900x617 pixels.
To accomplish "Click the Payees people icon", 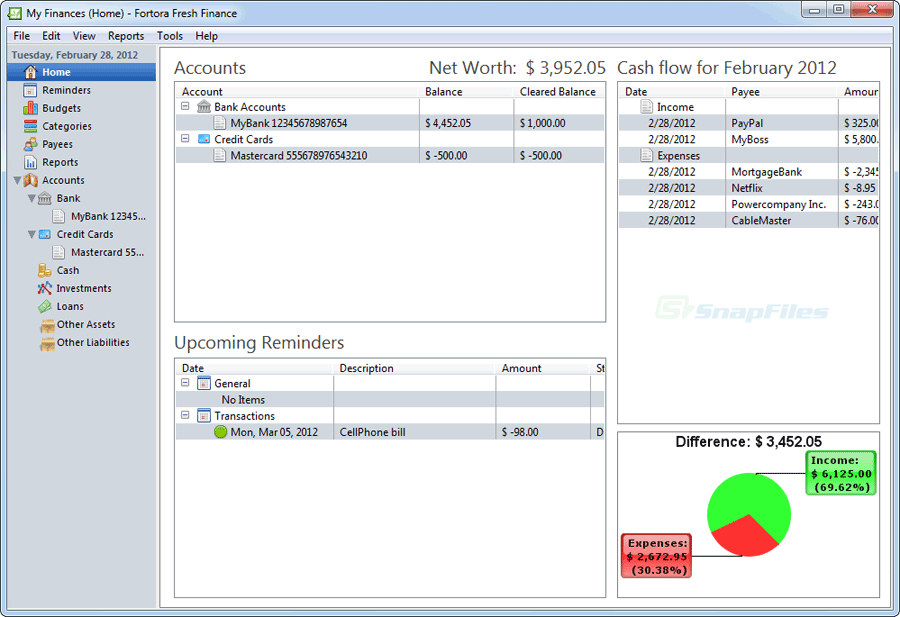I will point(30,144).
